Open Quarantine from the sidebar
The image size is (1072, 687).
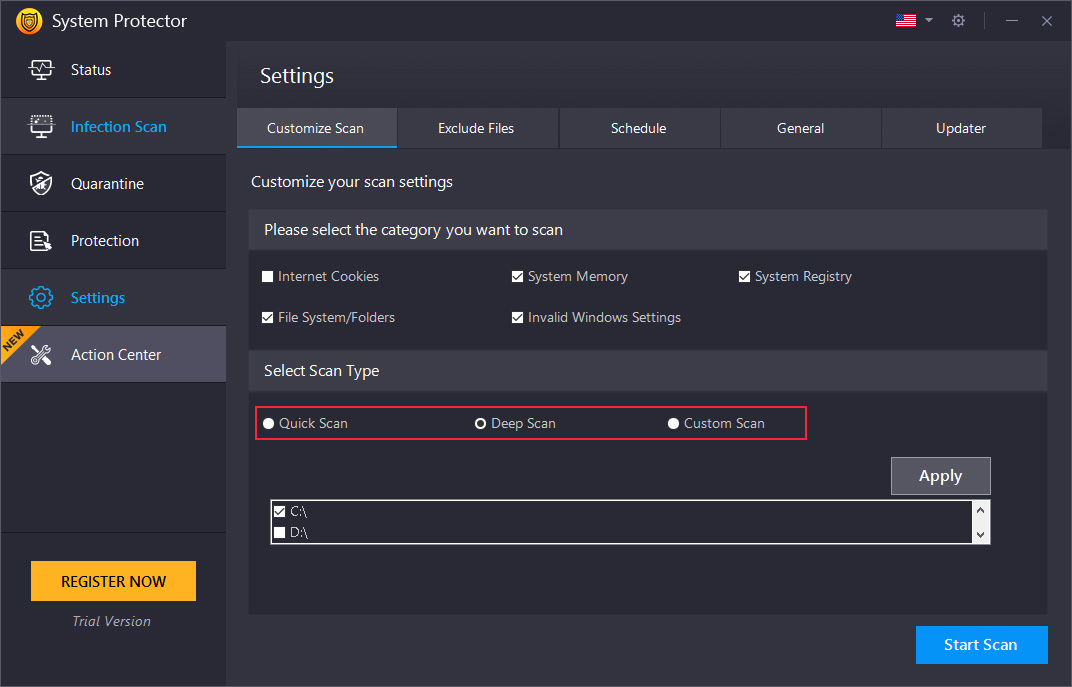click(41, 183)
